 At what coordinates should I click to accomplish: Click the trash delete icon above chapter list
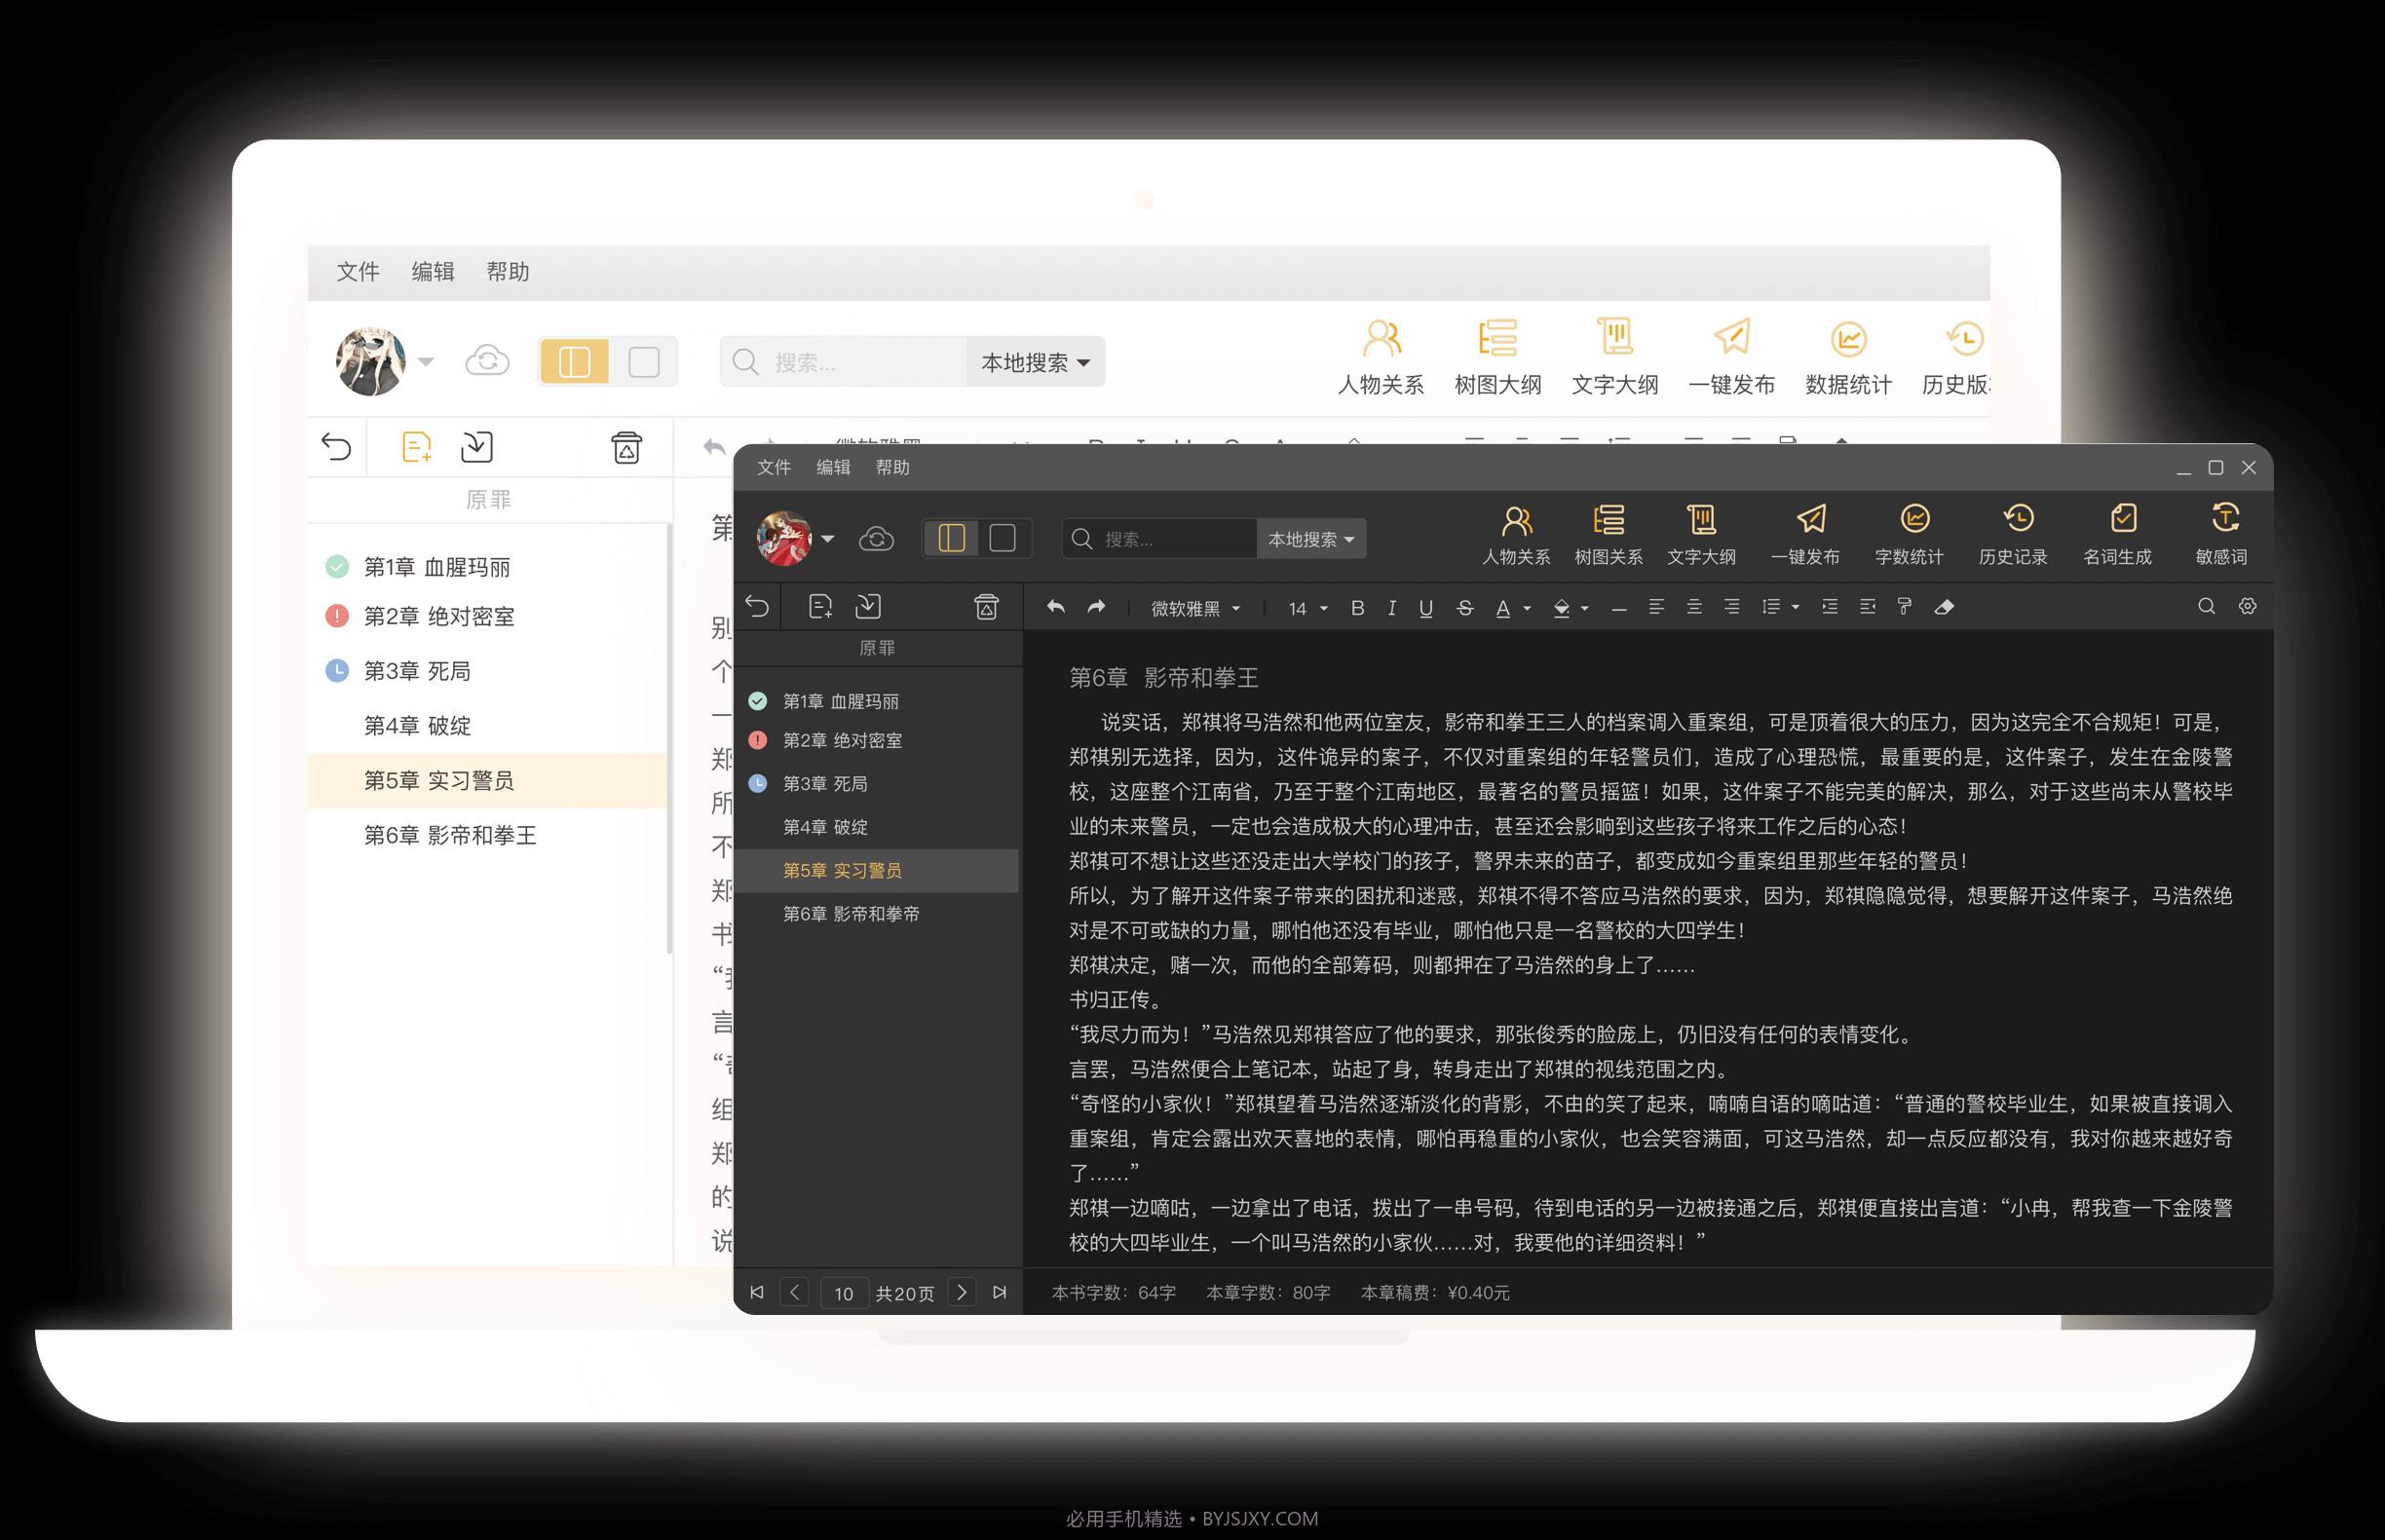point(988,606)
